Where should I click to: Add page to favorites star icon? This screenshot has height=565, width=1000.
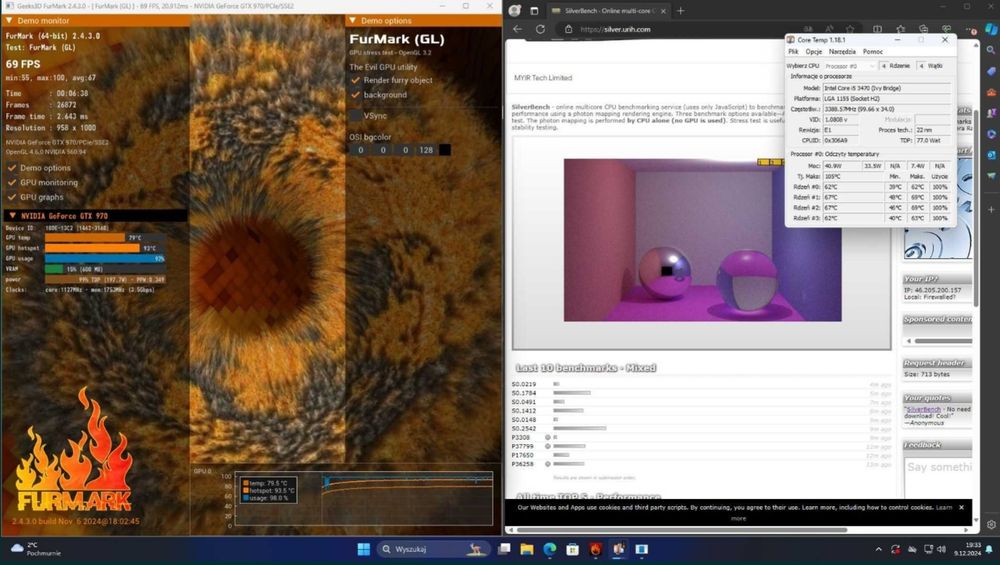850,29
